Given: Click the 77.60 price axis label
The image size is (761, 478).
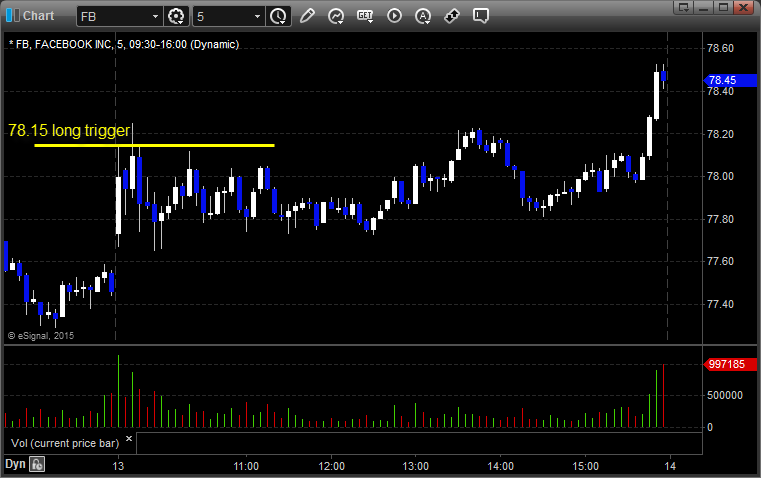Looking at the screenshot, I should click(720, 262).
